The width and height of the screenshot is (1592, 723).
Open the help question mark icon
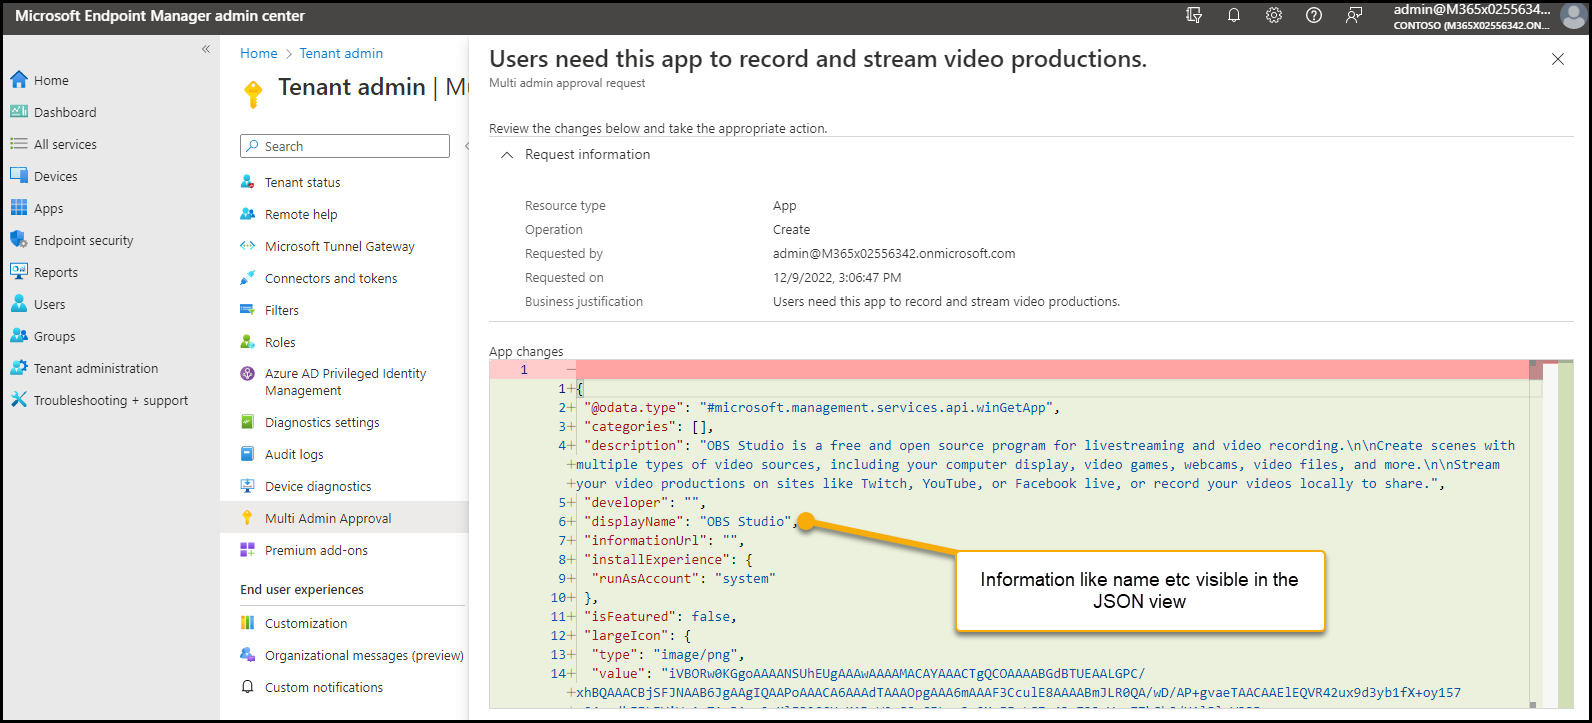click(1314, 15)
